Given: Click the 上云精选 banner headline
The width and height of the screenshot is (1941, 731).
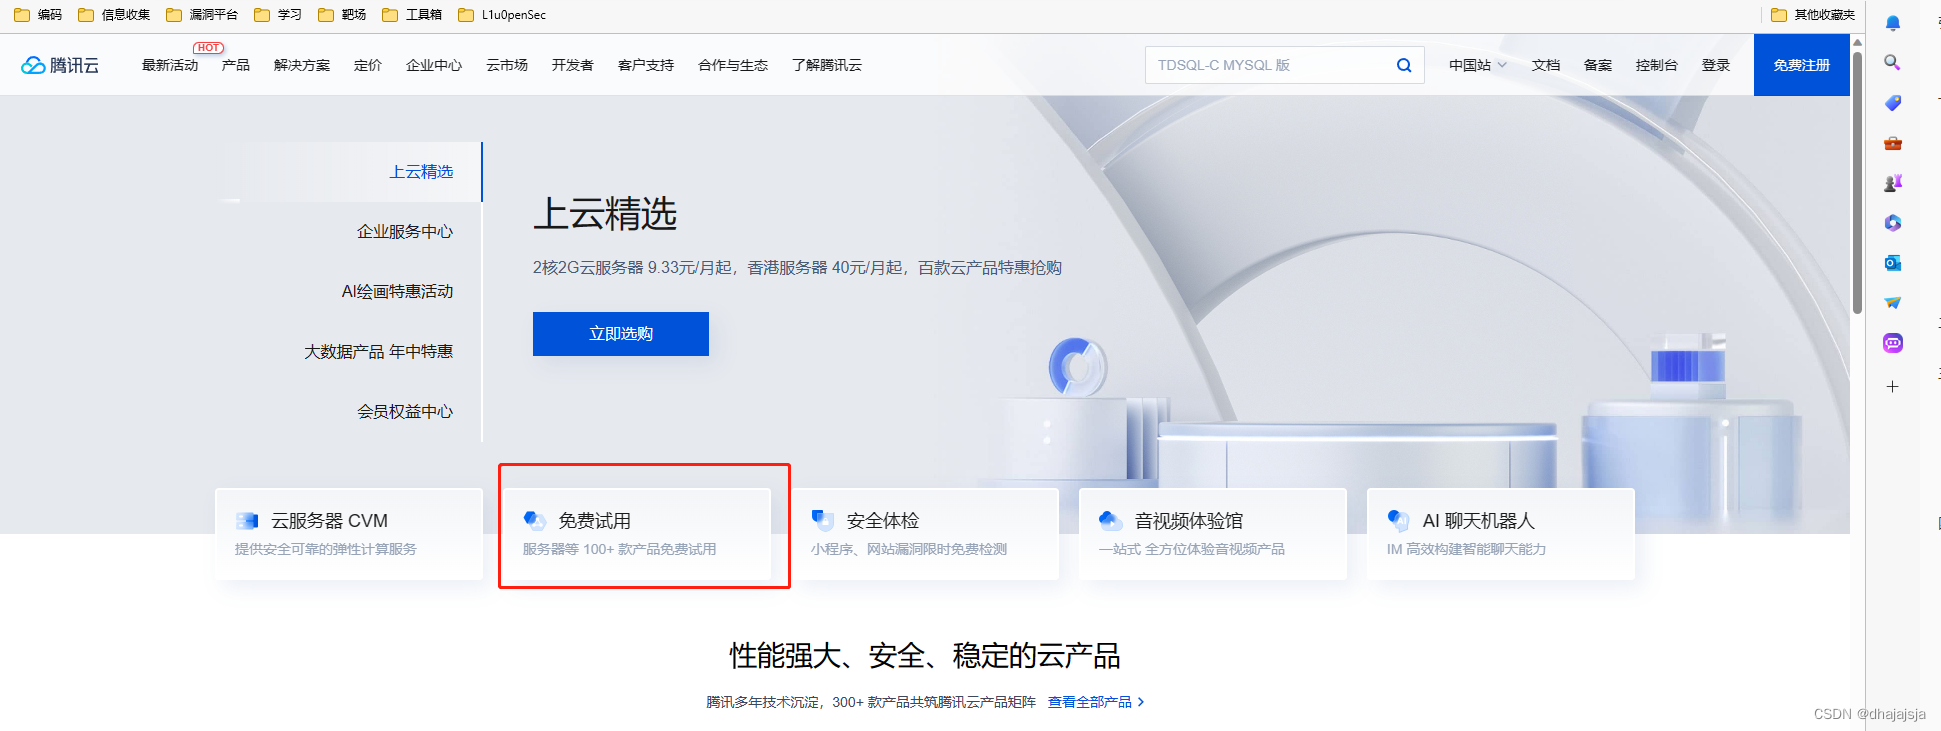Looking at the screenshot, I should click(605, 214).
